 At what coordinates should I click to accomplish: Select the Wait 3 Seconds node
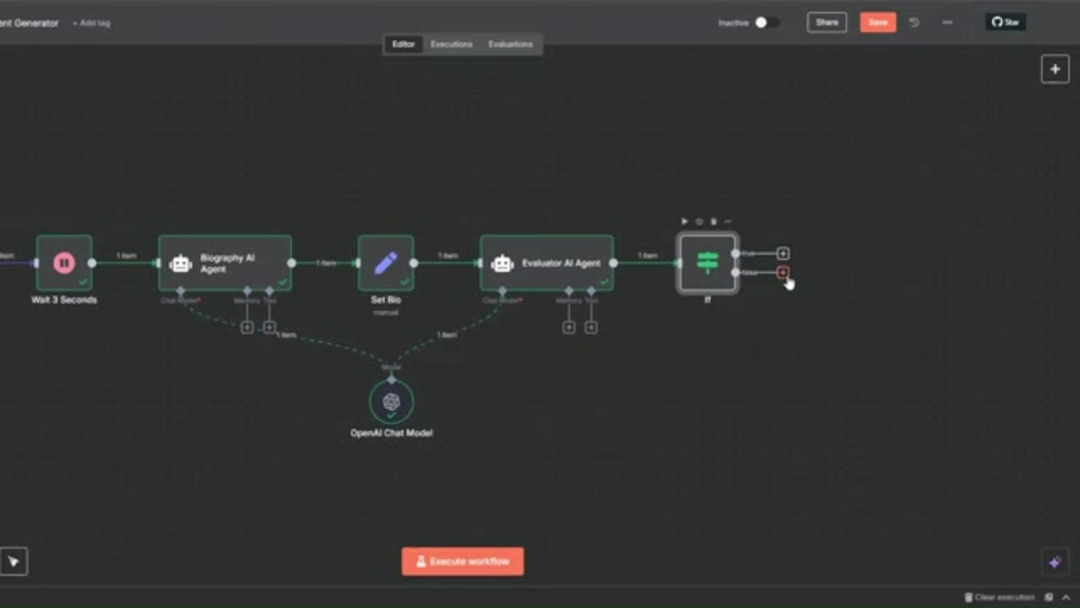pos(64,263)
